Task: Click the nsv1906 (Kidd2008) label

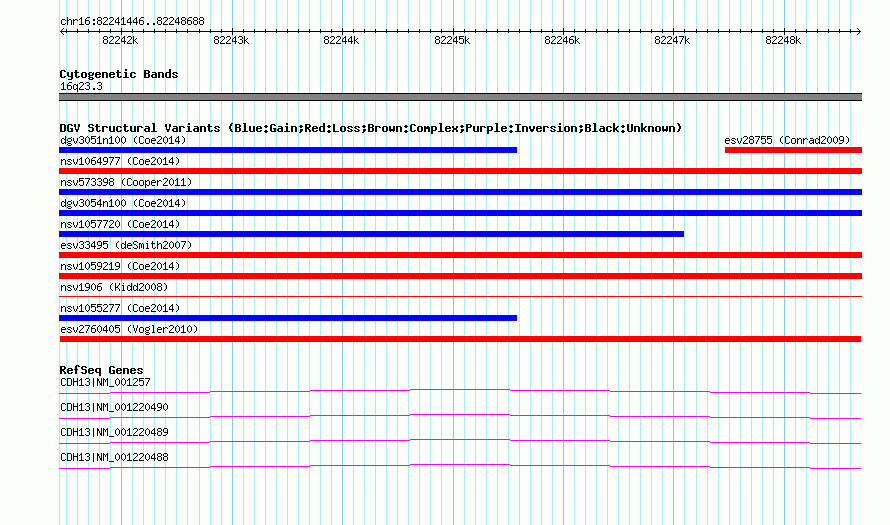Action: pyautogui.click(x=114, y=287)
